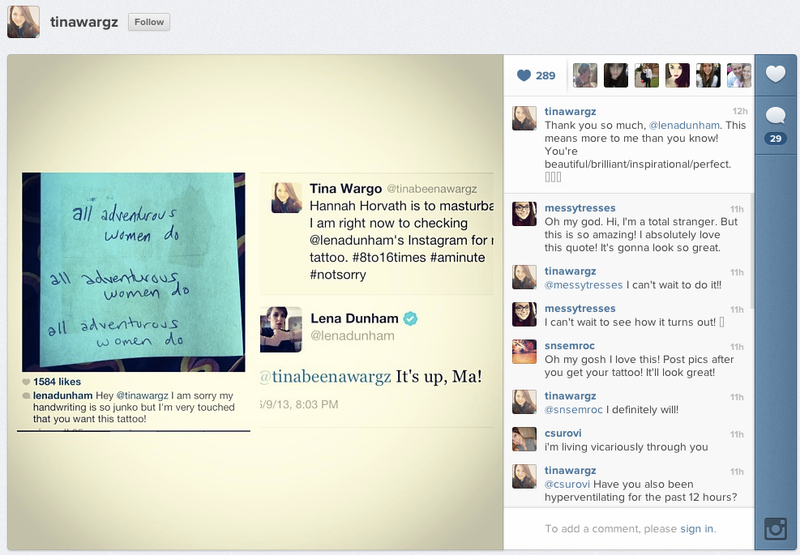Click tinawargz avatar beside caption
The height and width of the screenshot is (555, 800).
point(524,118)
